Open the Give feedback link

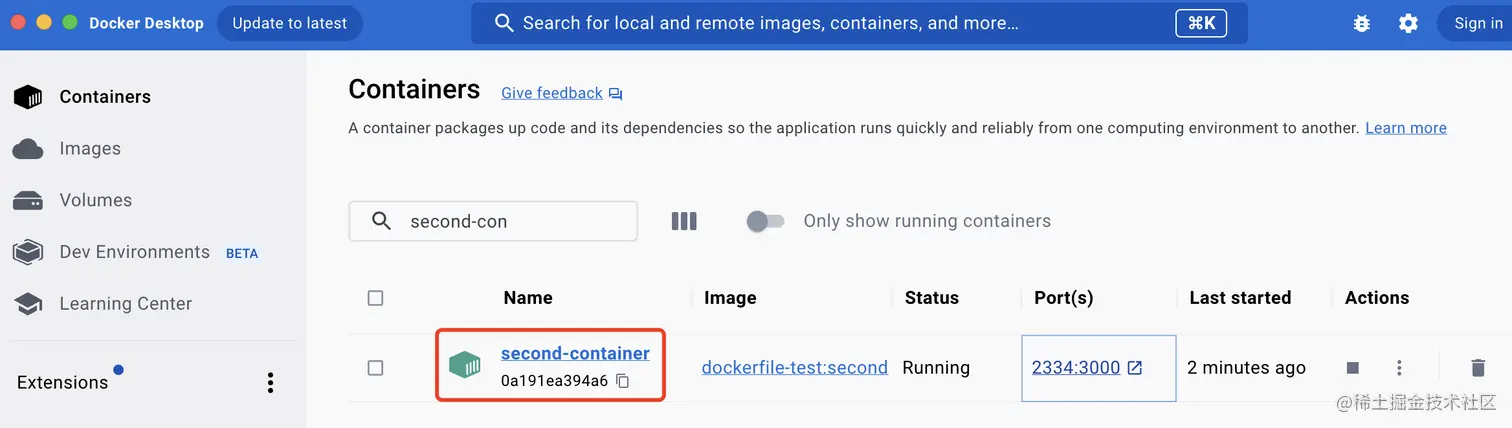pos(552,93)
